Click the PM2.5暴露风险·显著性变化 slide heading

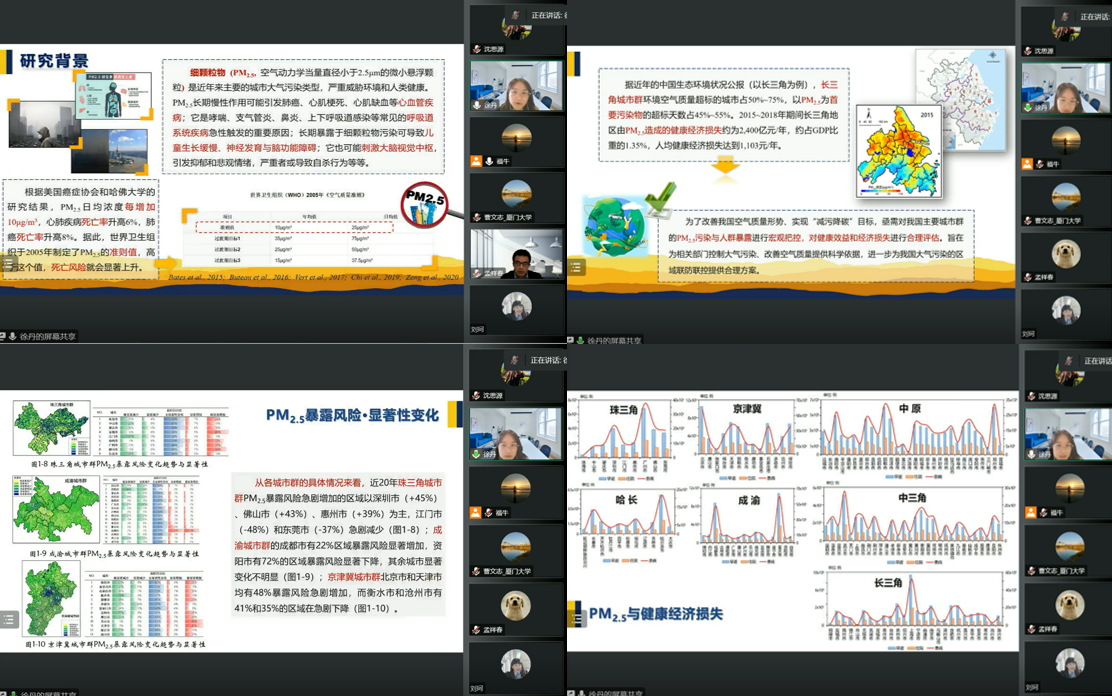pyautogui.click(x=352, y=416)
